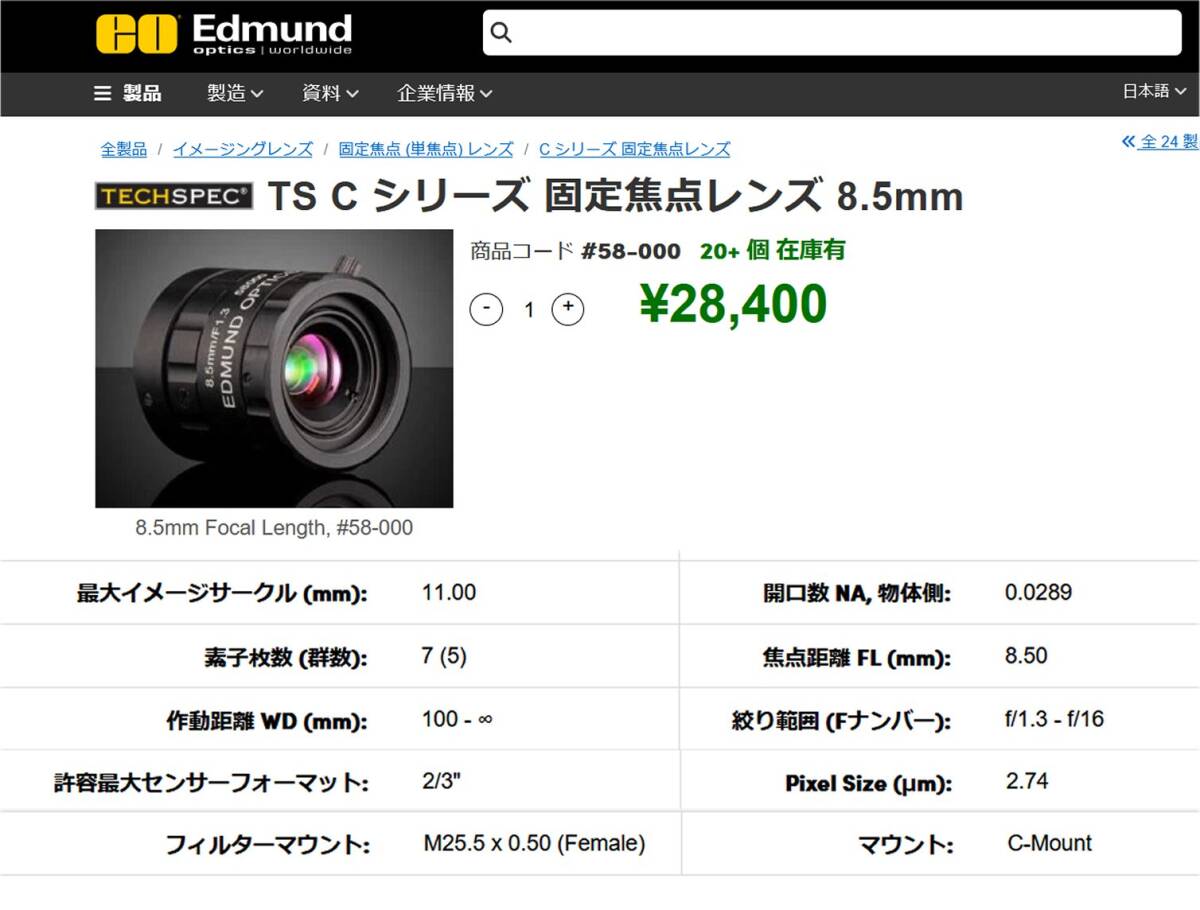The image size is (1200, 910).
Task: Click the value 8.50
Action: pos(1026,656)
